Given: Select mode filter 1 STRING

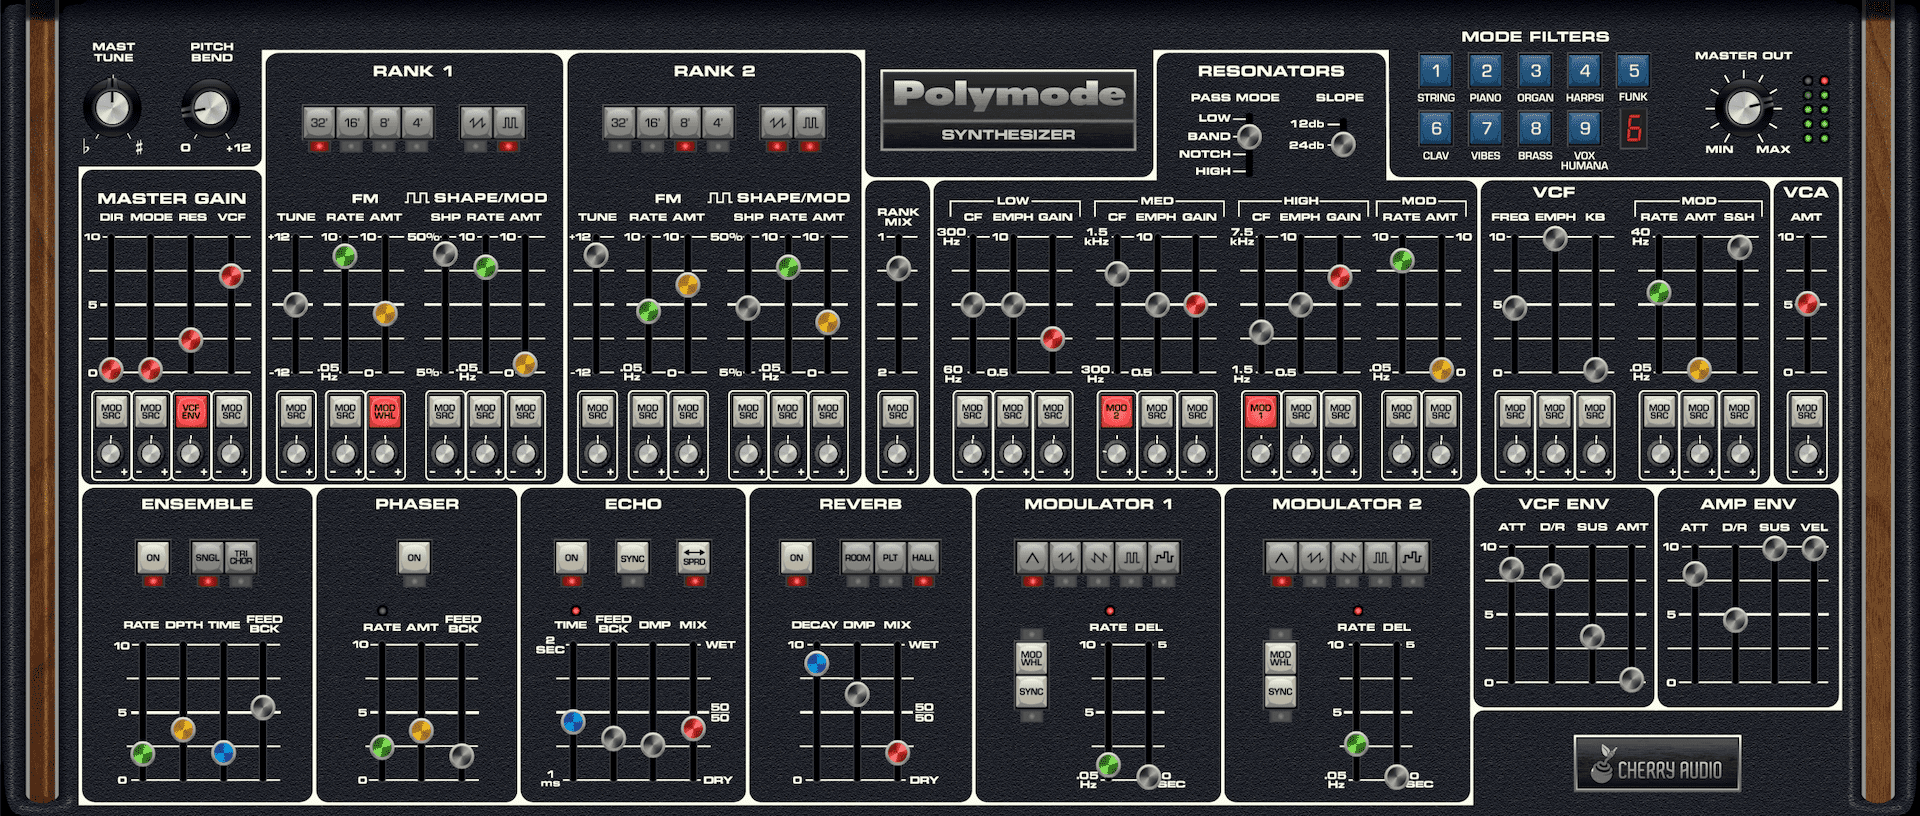Looking at the screenshot, I should (x=1436, y=72).
